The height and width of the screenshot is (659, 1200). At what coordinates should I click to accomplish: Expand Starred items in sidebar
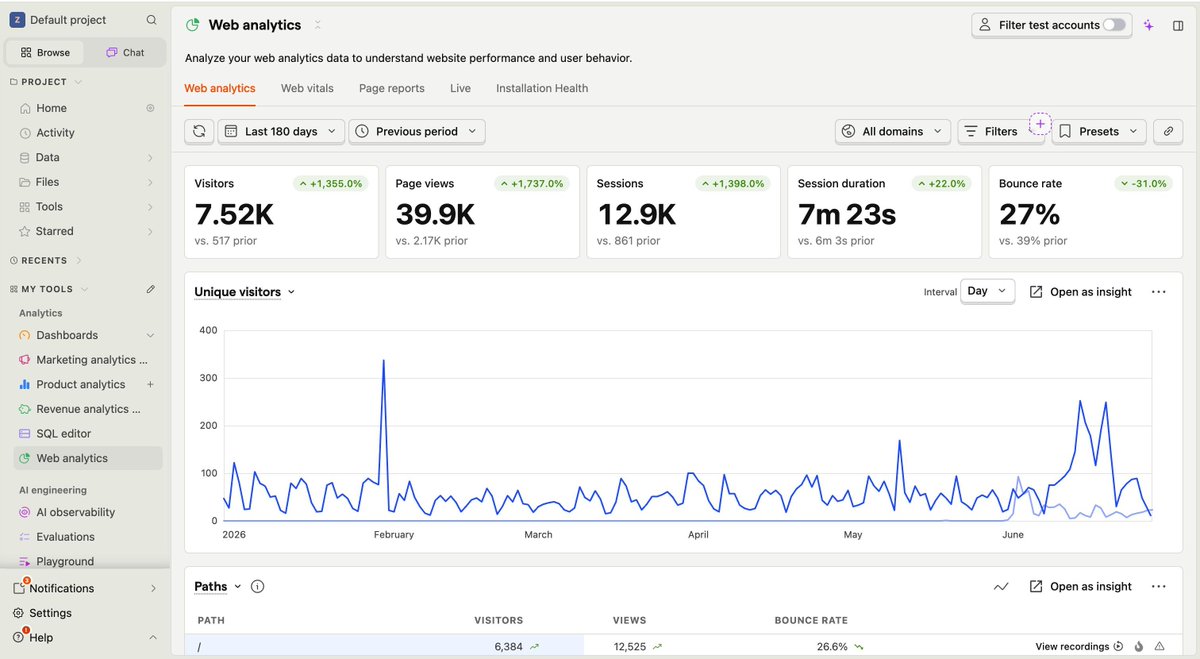click(x=87, y=231)
